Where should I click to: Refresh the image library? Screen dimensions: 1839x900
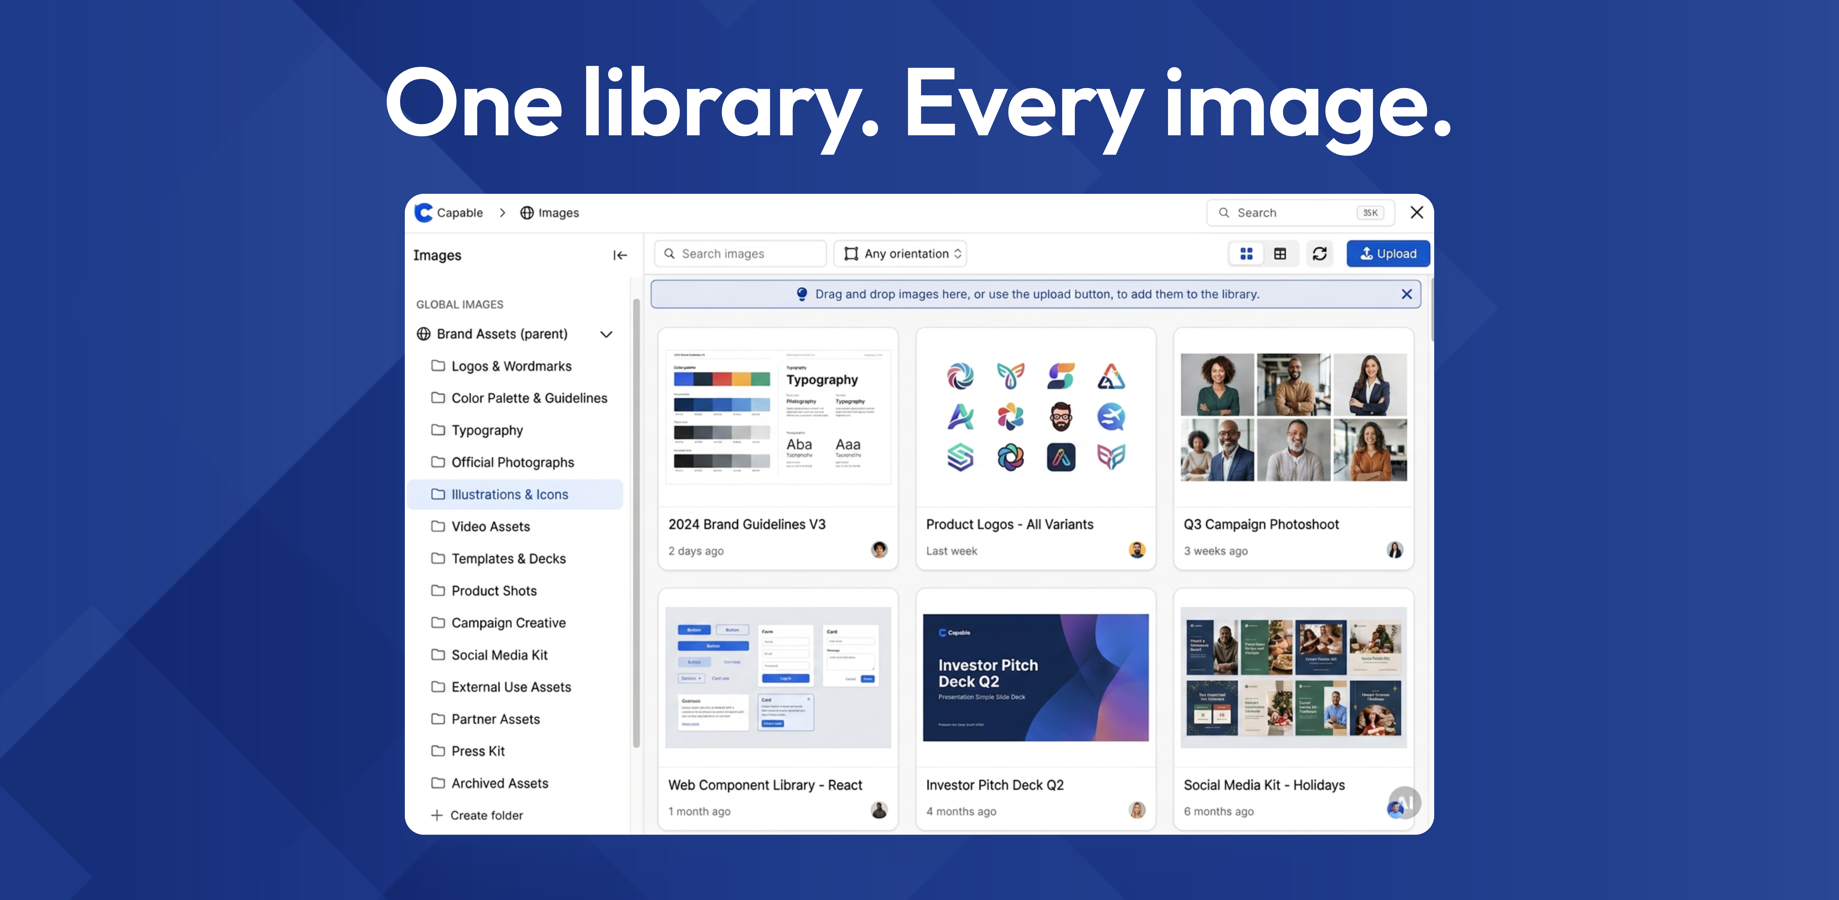1320,254
